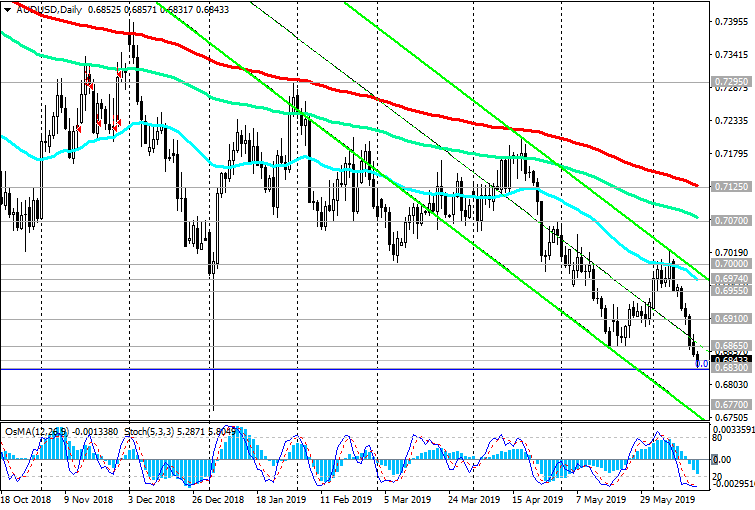Image resolution: width=755 pixels, height=510 pixels.
Task: Select the red moving average line endpoint
Action: [x=696, y=185]
